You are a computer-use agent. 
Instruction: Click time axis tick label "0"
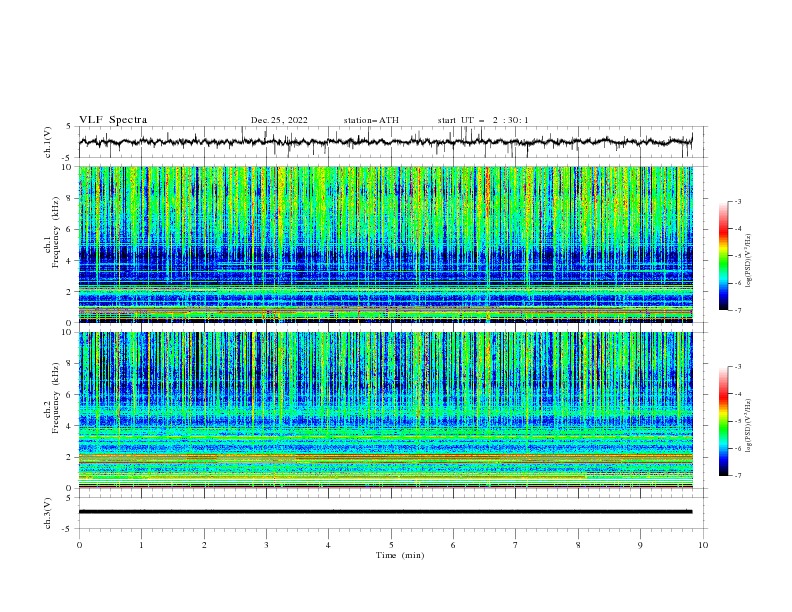click(x=79, y=545)
